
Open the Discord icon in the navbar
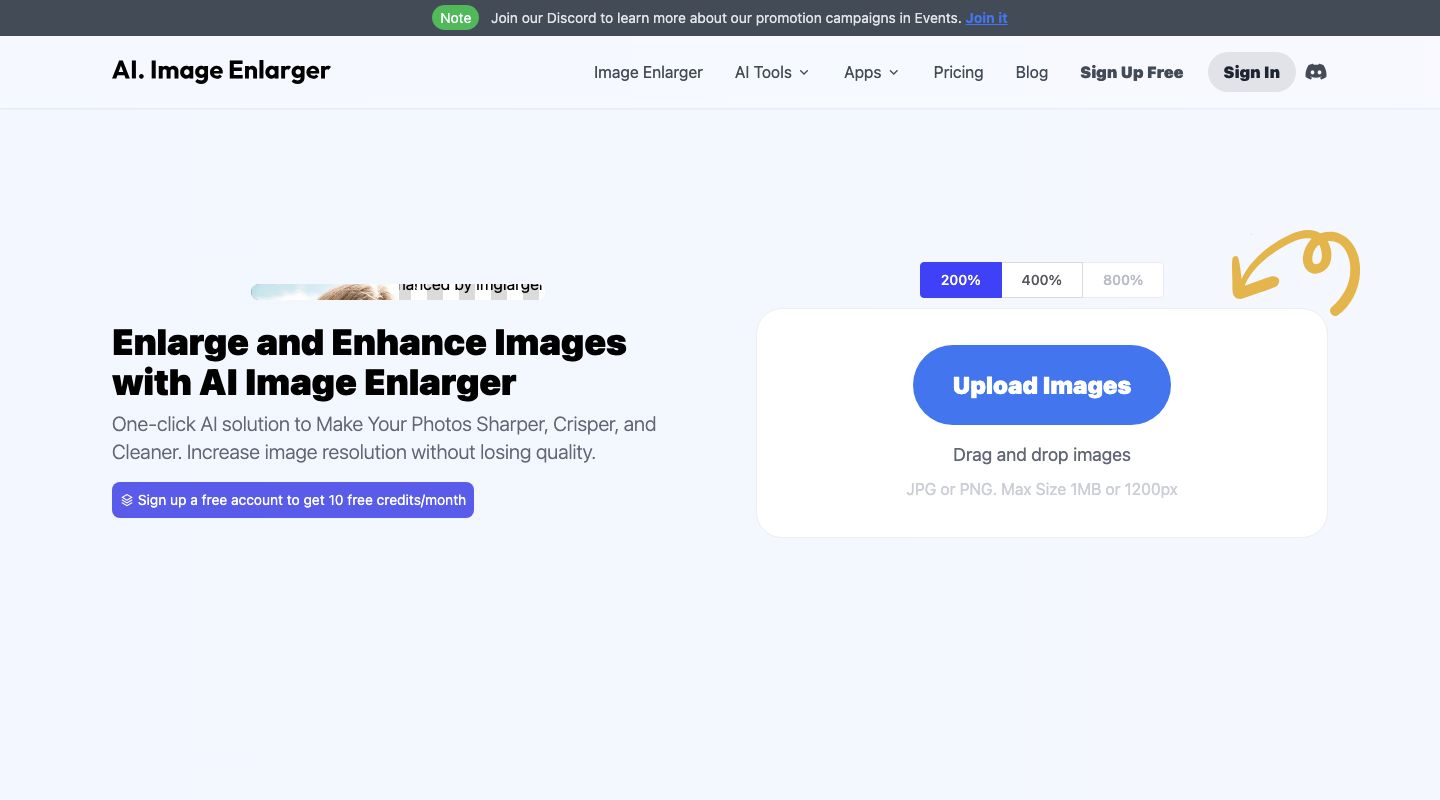coord(1316,72)
